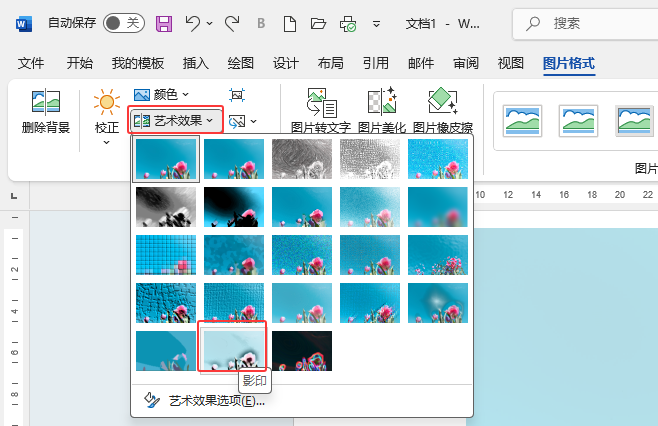Viewport: 658px width, 426px height.
Task: Switch to the 我的模板 ribbon tab
Action: [138, 63]
